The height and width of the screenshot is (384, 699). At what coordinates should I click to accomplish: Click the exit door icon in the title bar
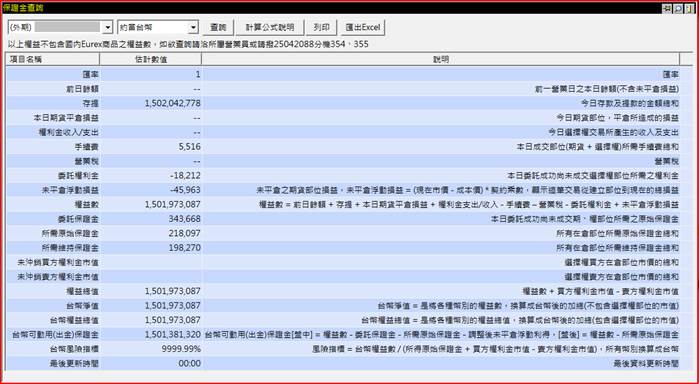click(x=690, y=8)
